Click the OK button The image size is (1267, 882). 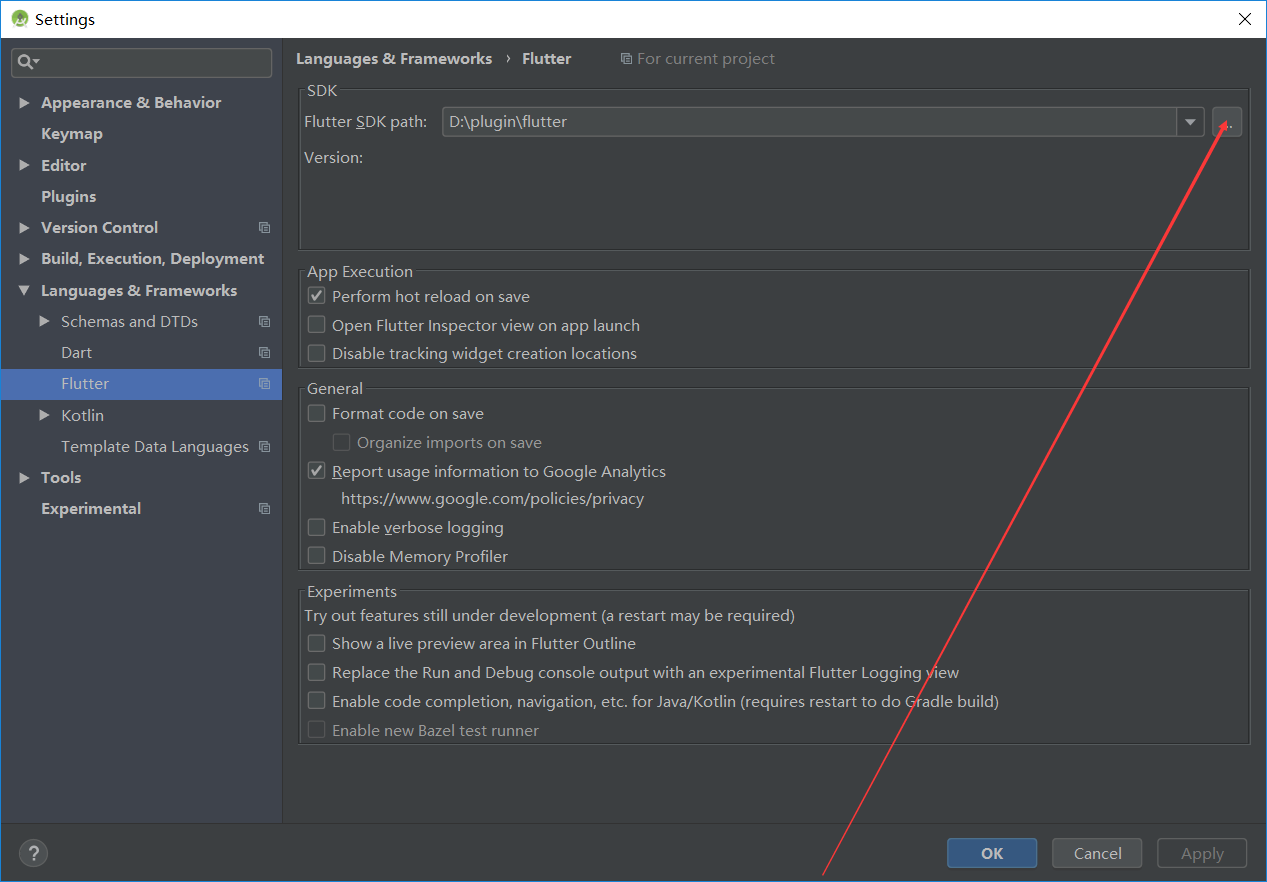[992, 853]
